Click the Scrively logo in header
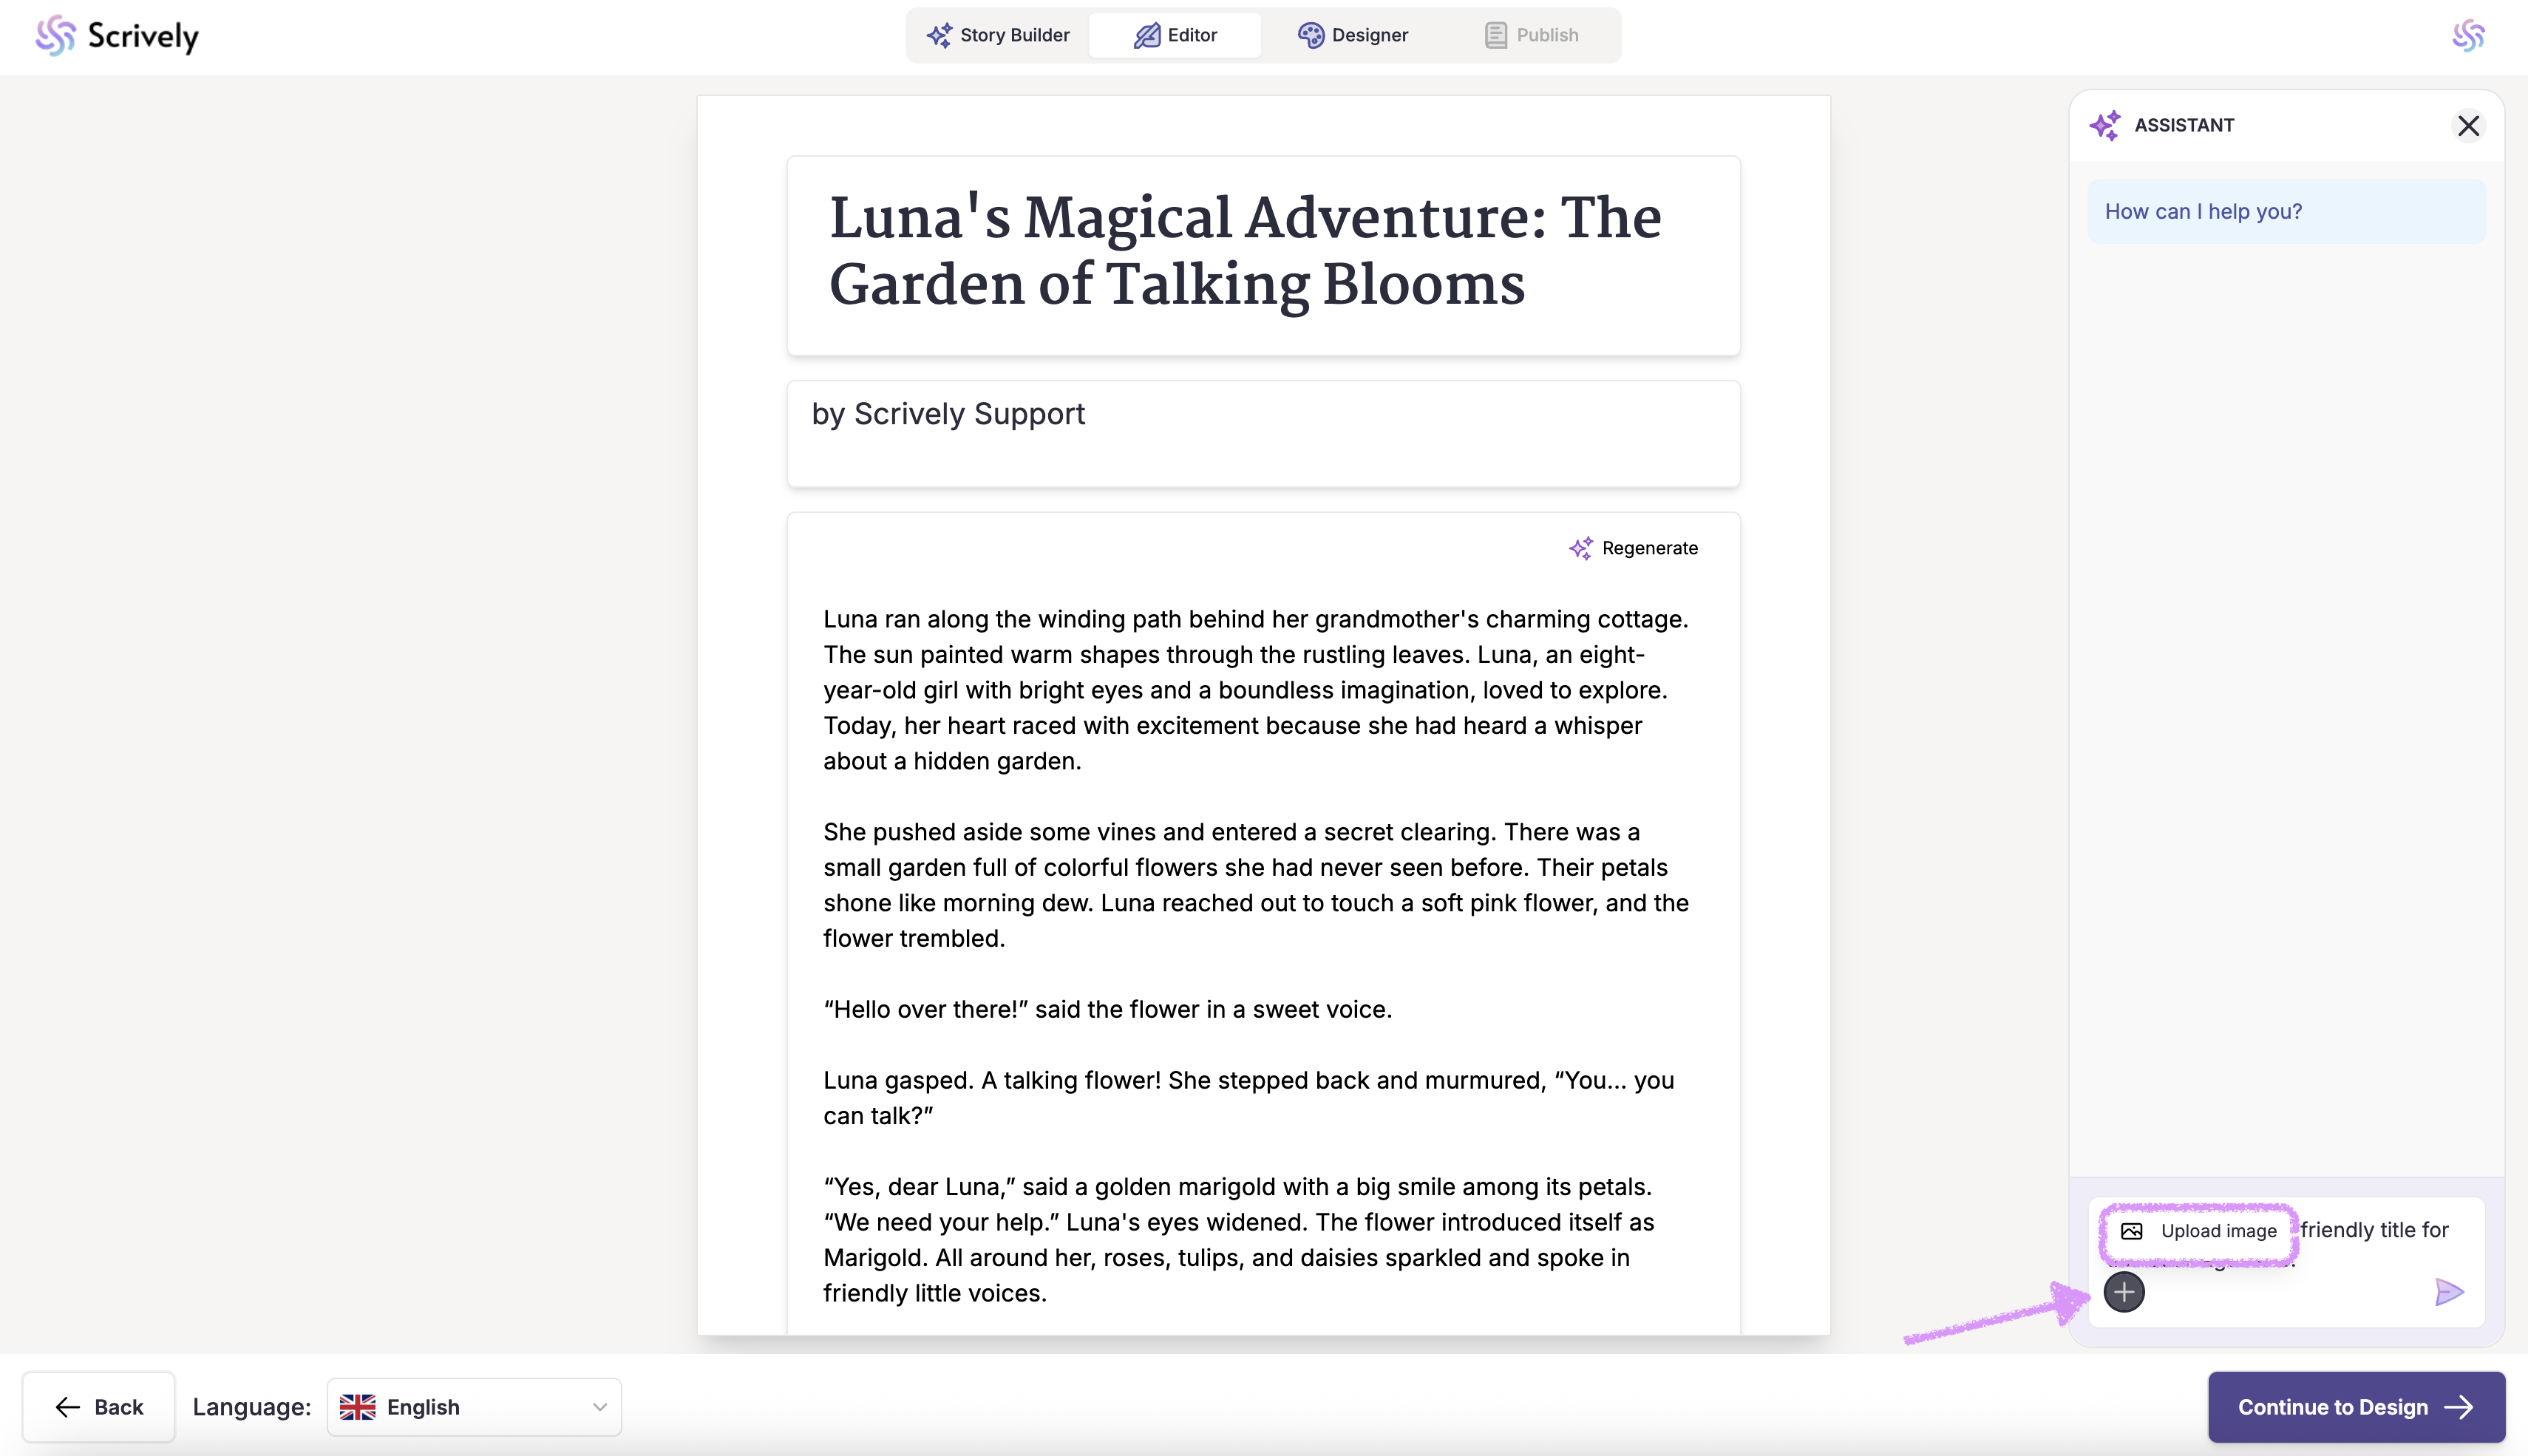Image resolution: width=2528 pixels, height=1456 pixels. [117, 36]
